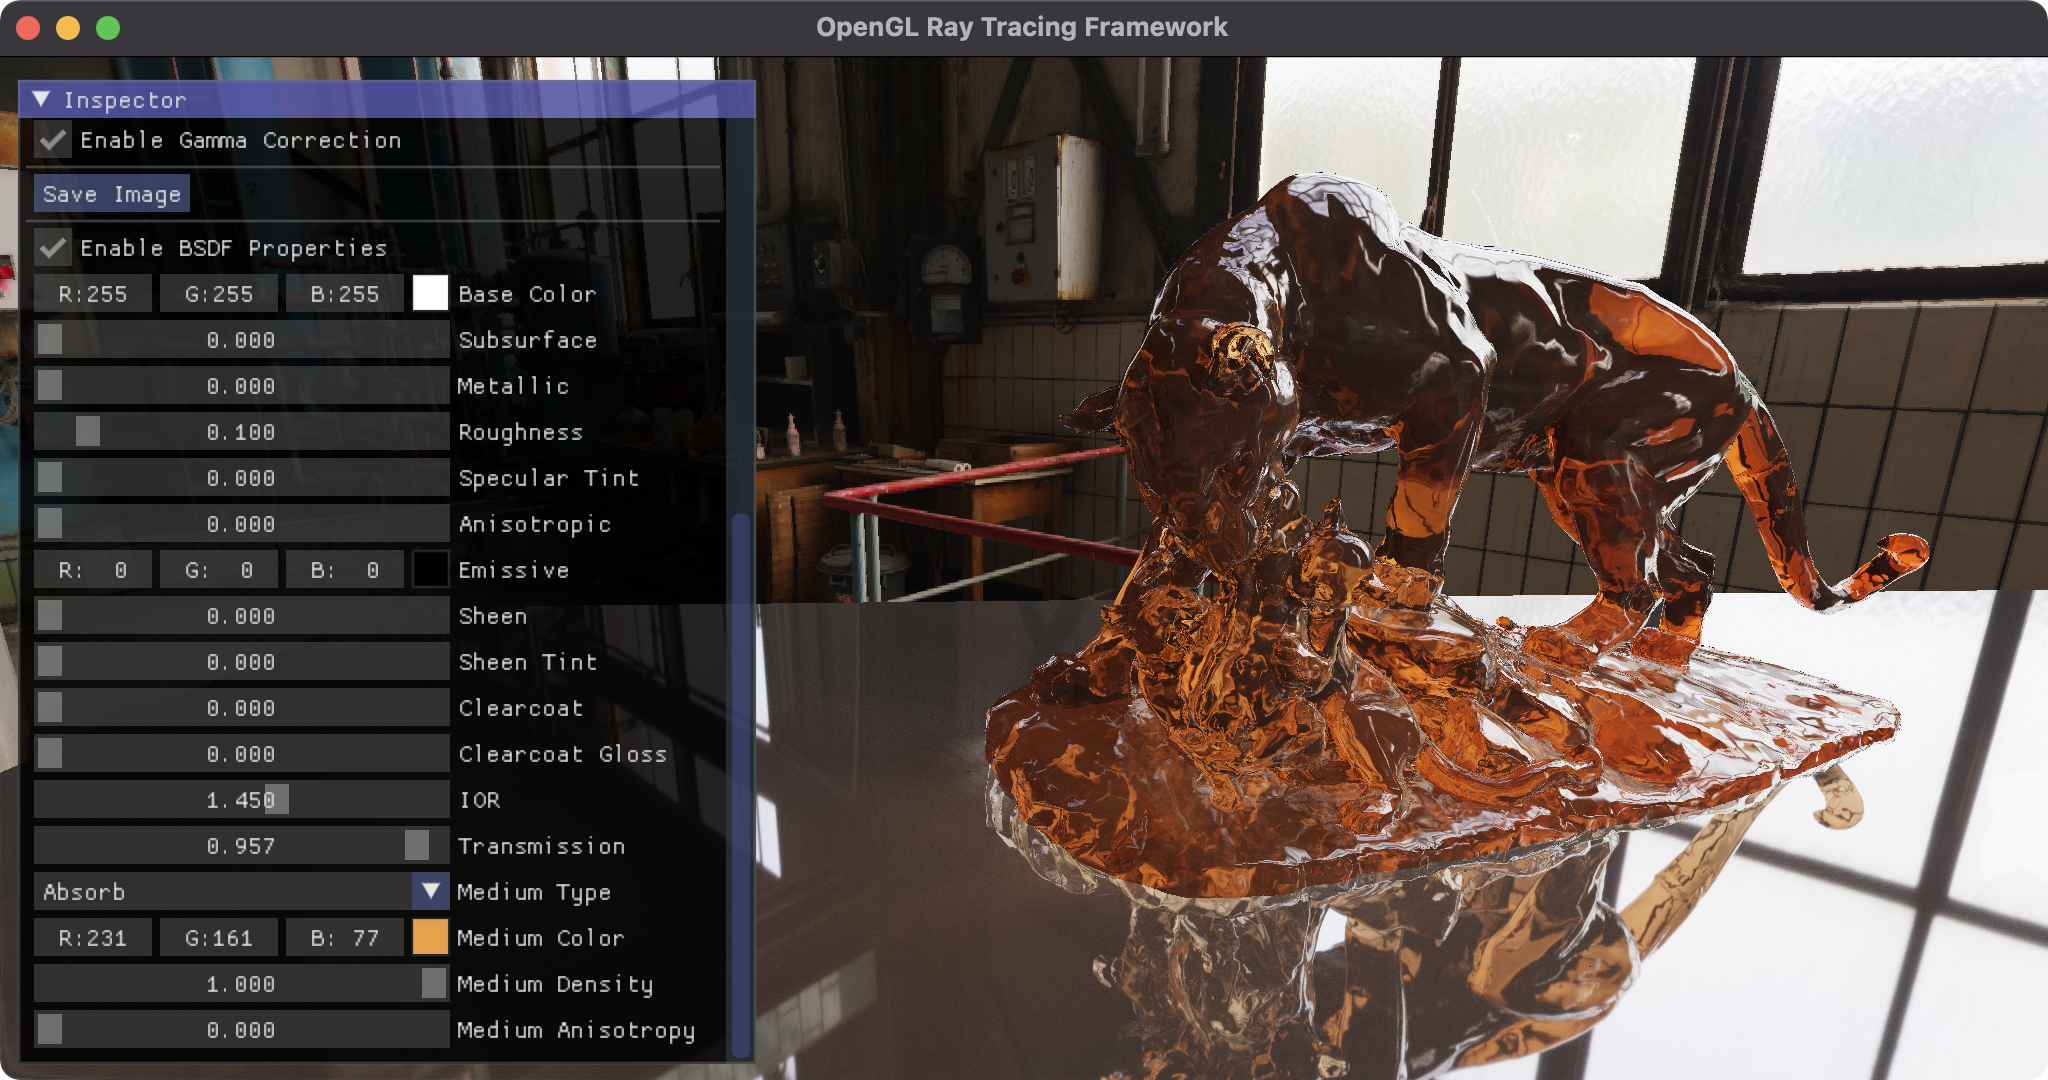Collapse the Inspector panel triangle
Screen dimensions: 2048x1080
[42, 99]
